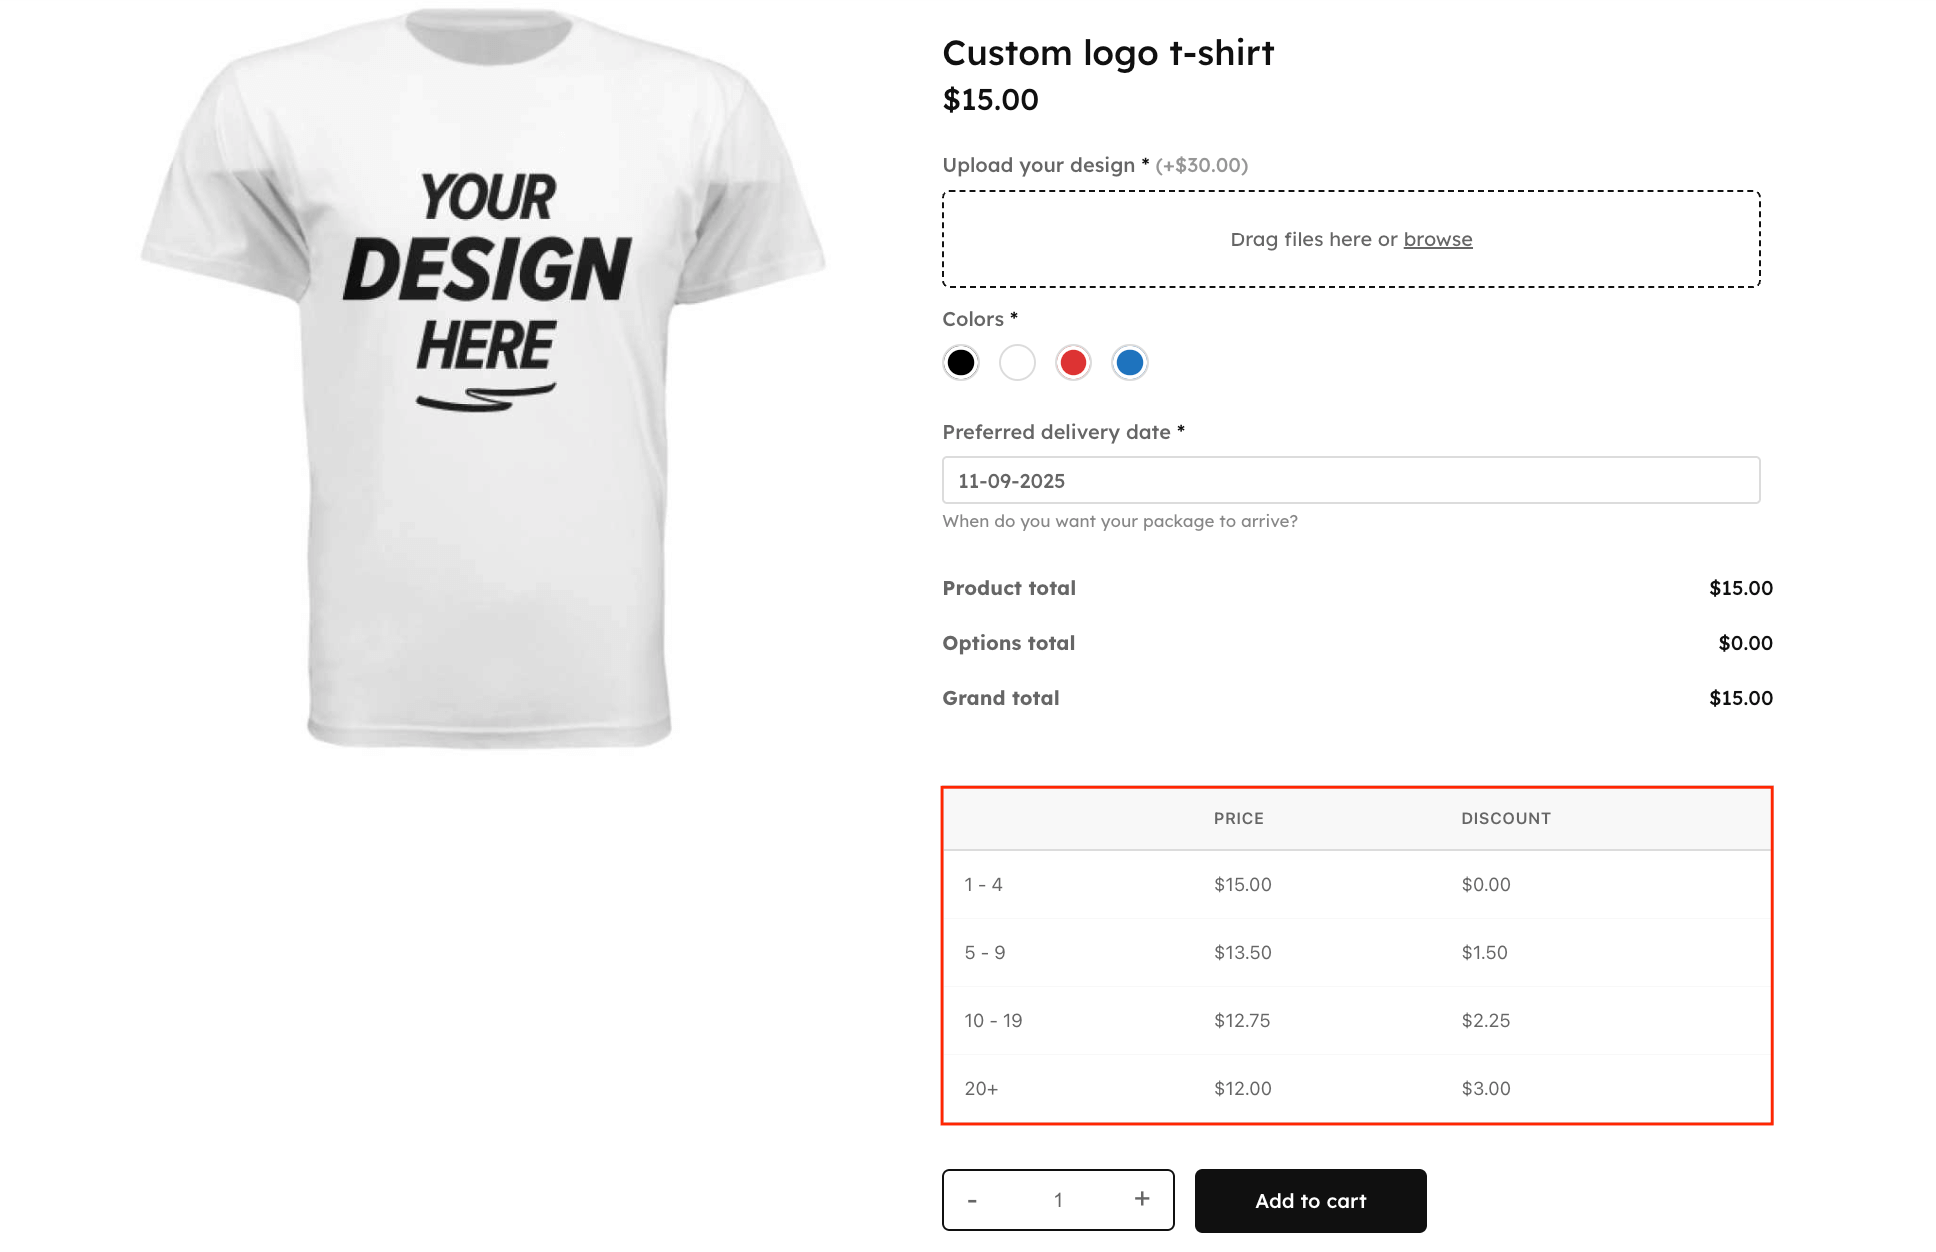
Task: Click the DISCOUNT column header
Action: coord(1505,818)
